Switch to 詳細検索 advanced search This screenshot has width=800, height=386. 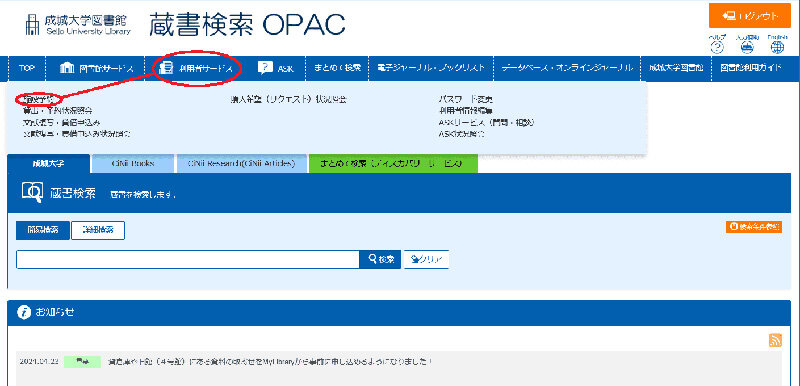(x=98, y=230)
